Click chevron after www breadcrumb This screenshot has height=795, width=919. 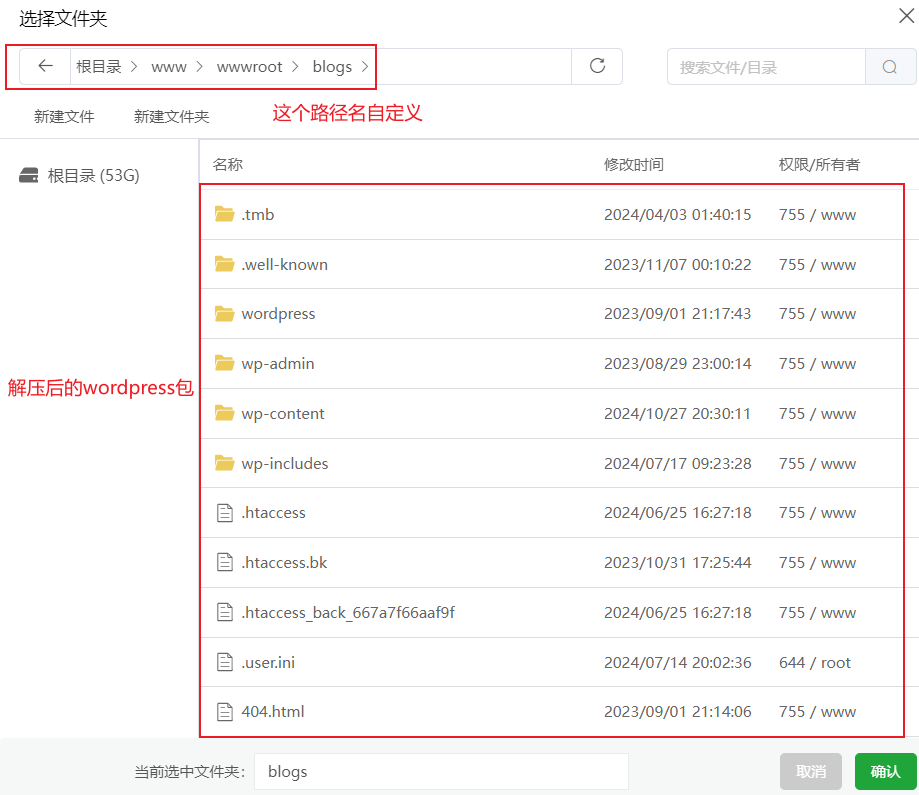(x=200, y=67)
